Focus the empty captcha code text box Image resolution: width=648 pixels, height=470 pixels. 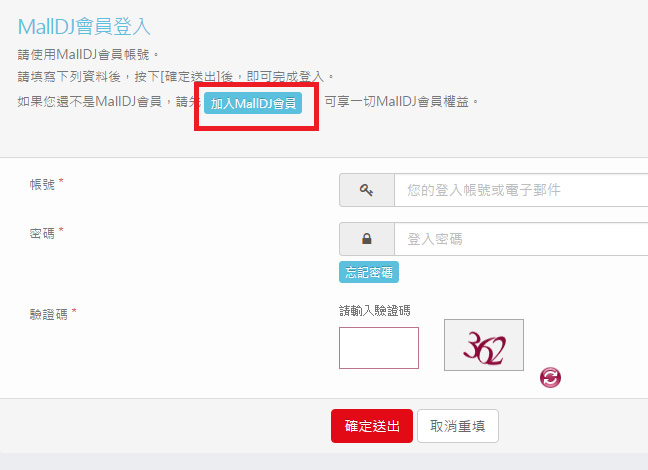pos(379,348)
